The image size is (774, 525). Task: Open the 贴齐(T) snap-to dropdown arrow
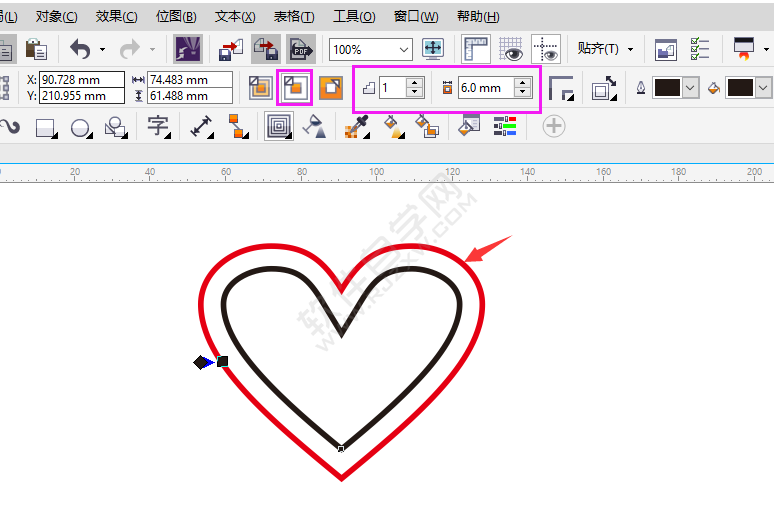[630, 49]
